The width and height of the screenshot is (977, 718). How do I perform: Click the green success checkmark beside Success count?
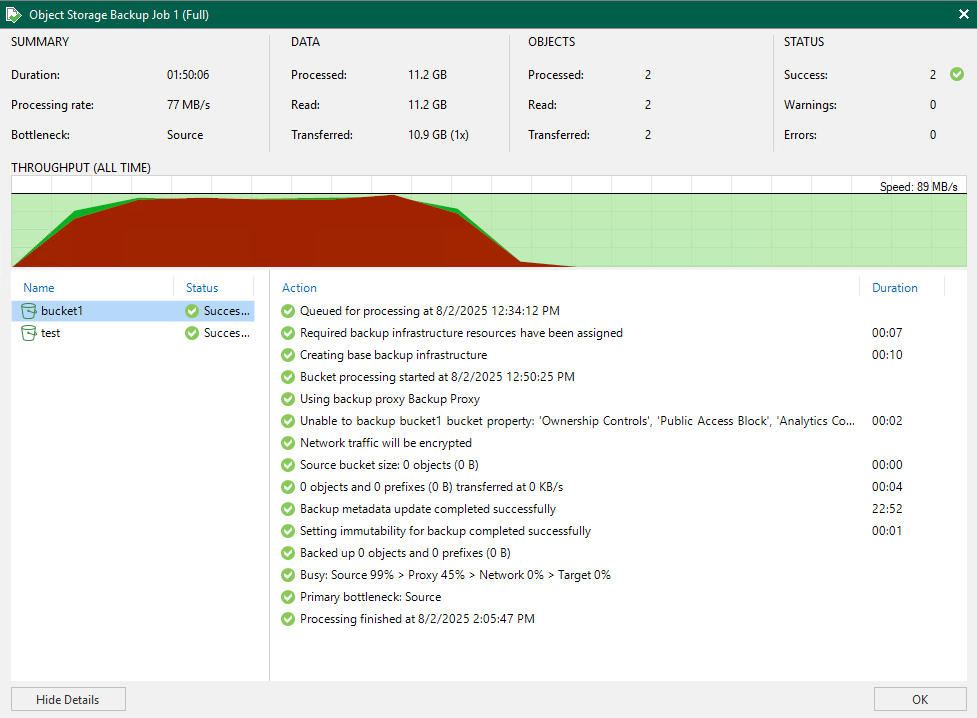[x=956, y=74]
